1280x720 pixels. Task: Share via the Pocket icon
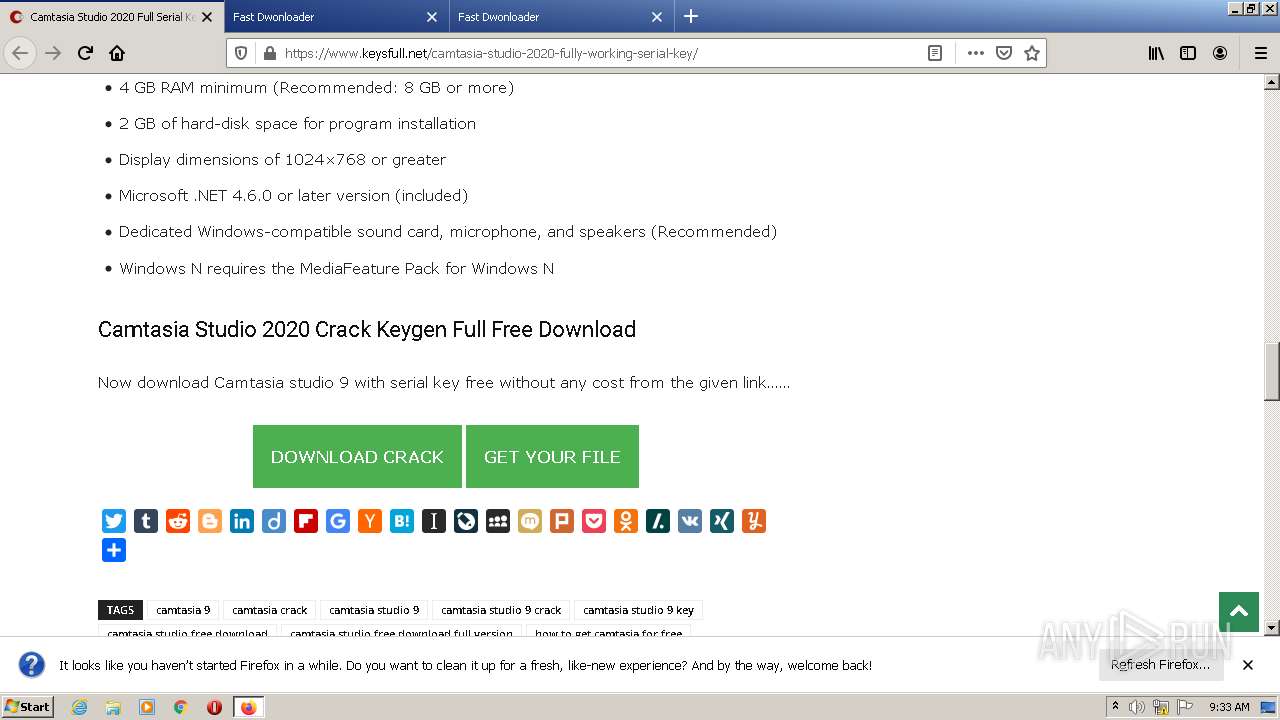pos(594,521)
